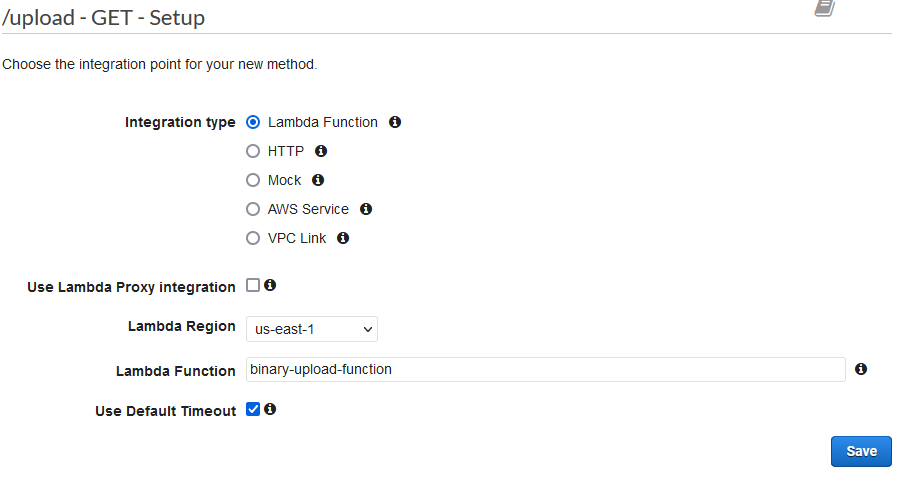Select AWS Service integration type
This screenshot has height=488, width=900.
tap(253, 209)
